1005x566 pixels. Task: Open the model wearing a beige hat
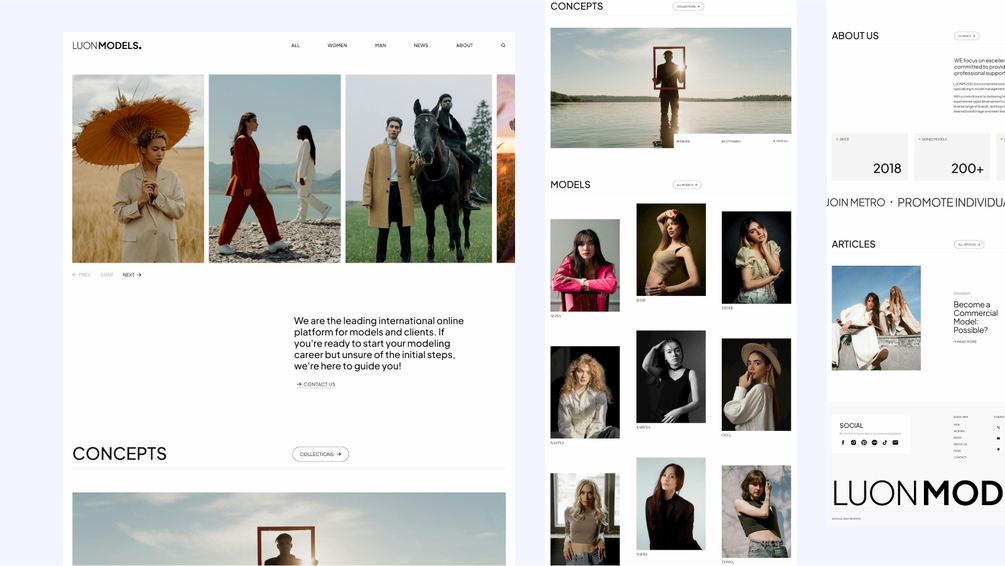(x=756, y=385)
